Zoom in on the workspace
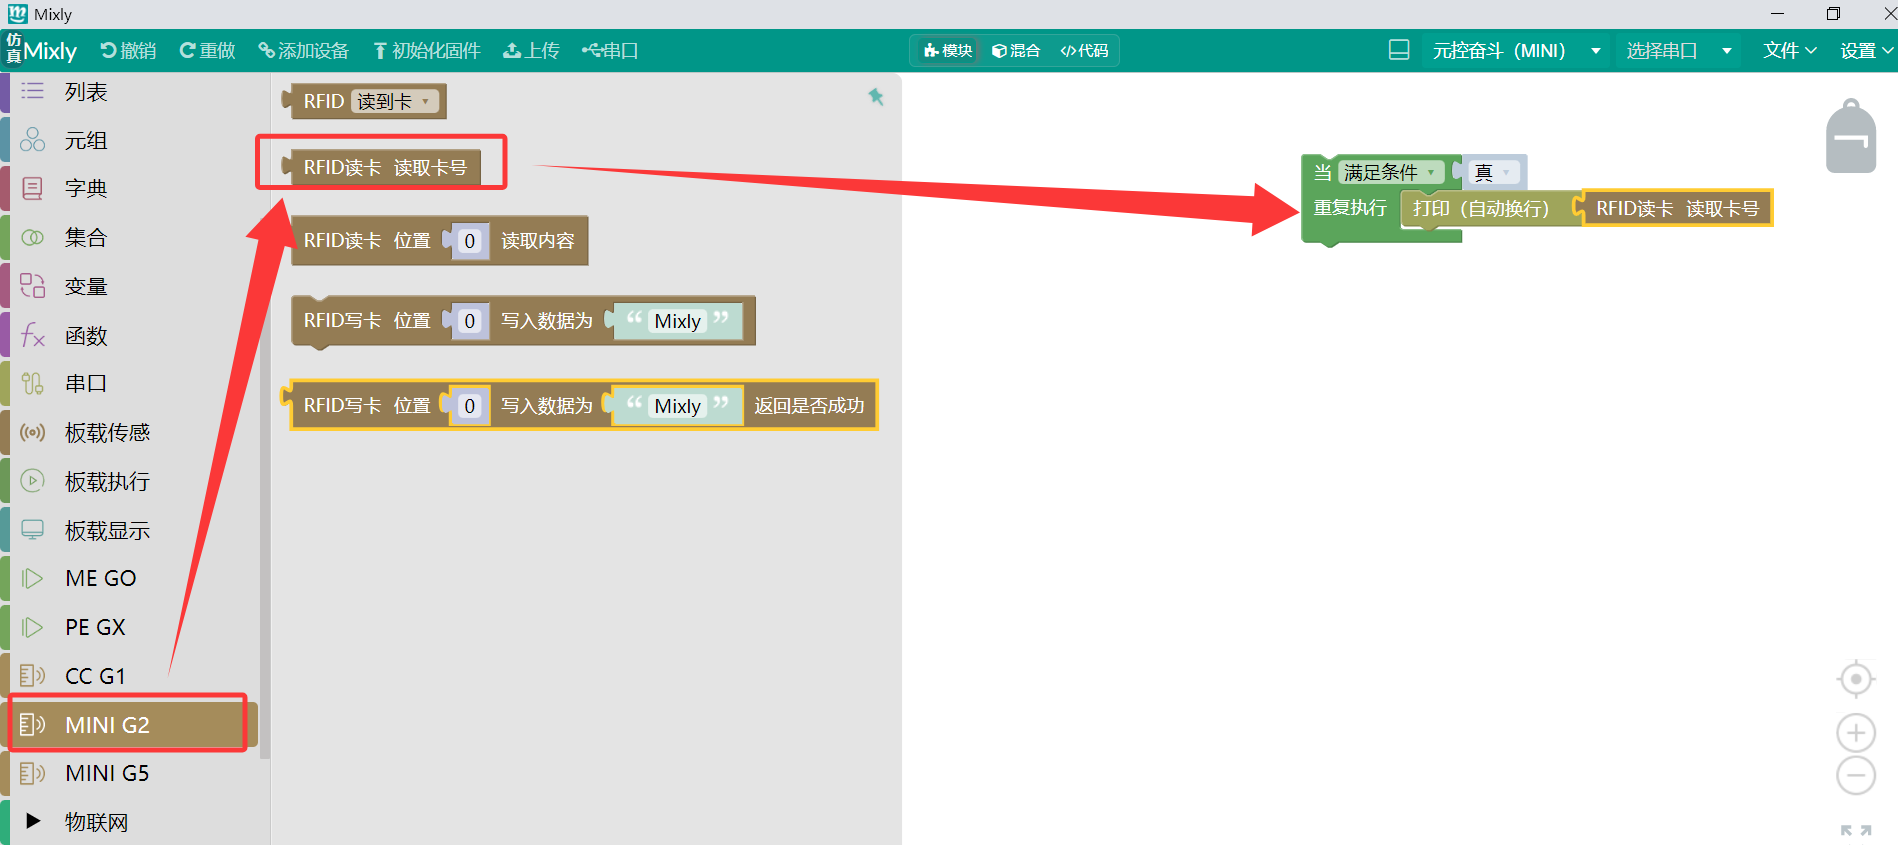Viewport: 1898px width, 845px height. 1856,733
